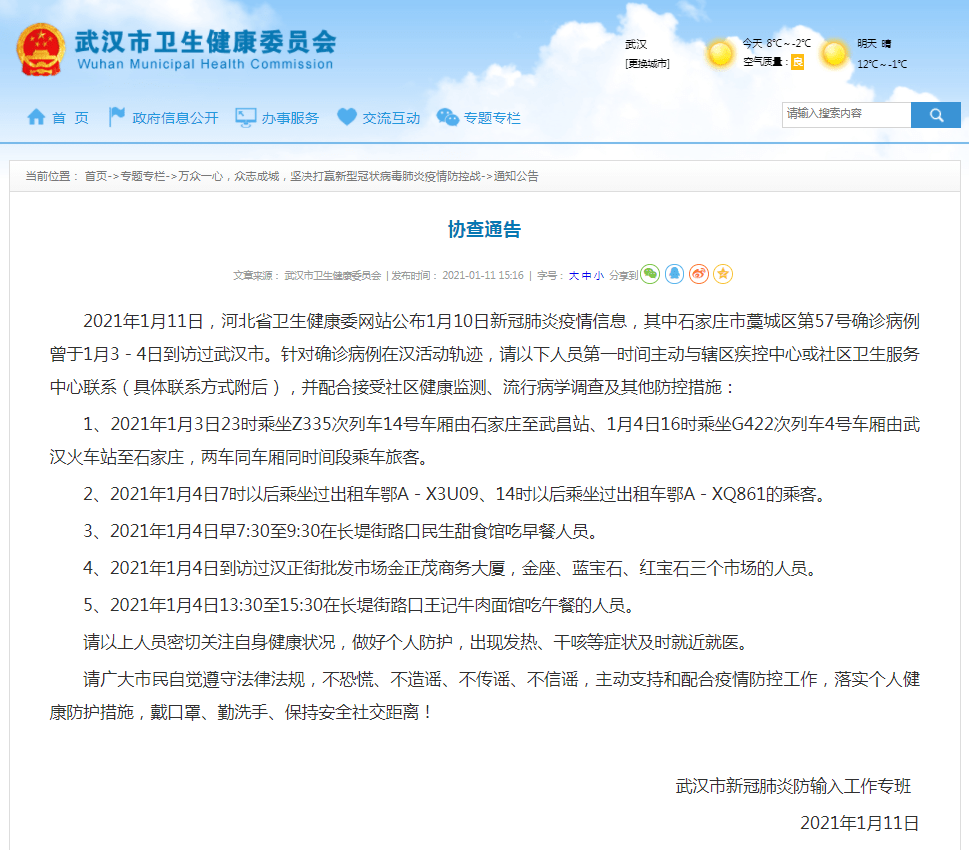Open the 更换城市 city switcher
This screenshot has height=850, width=969.
pyautogui.click(x=647, y=64)
